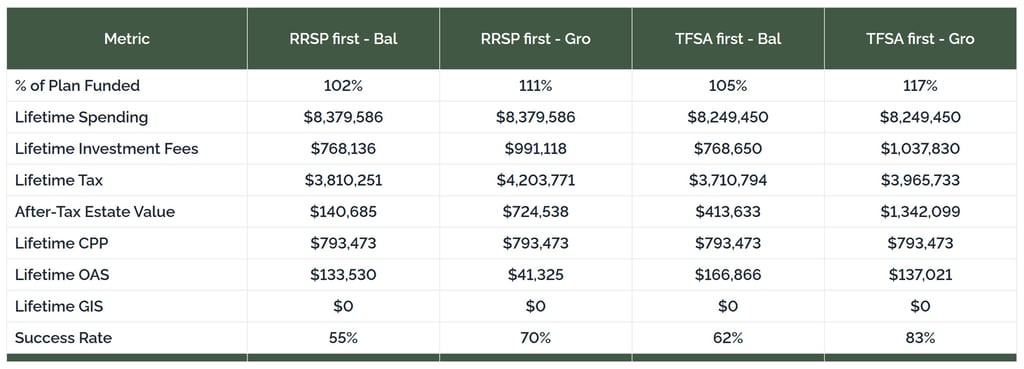This screenshot has width=1024, height=369.
Task: Select the $768,136 investment fees cell
Action: pos(343,148)
